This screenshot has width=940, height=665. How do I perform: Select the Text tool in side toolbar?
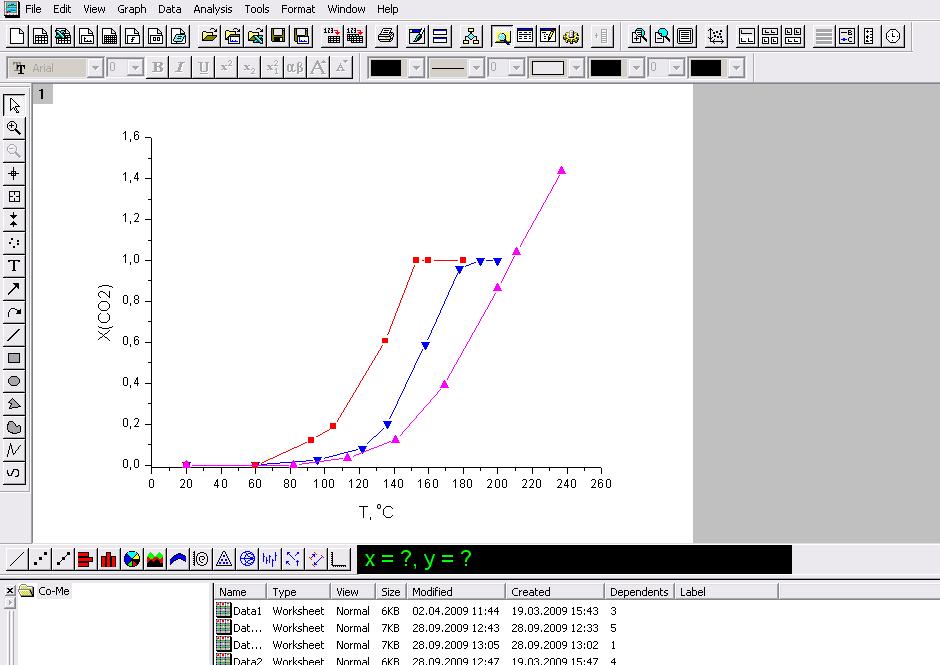(14, 266)
